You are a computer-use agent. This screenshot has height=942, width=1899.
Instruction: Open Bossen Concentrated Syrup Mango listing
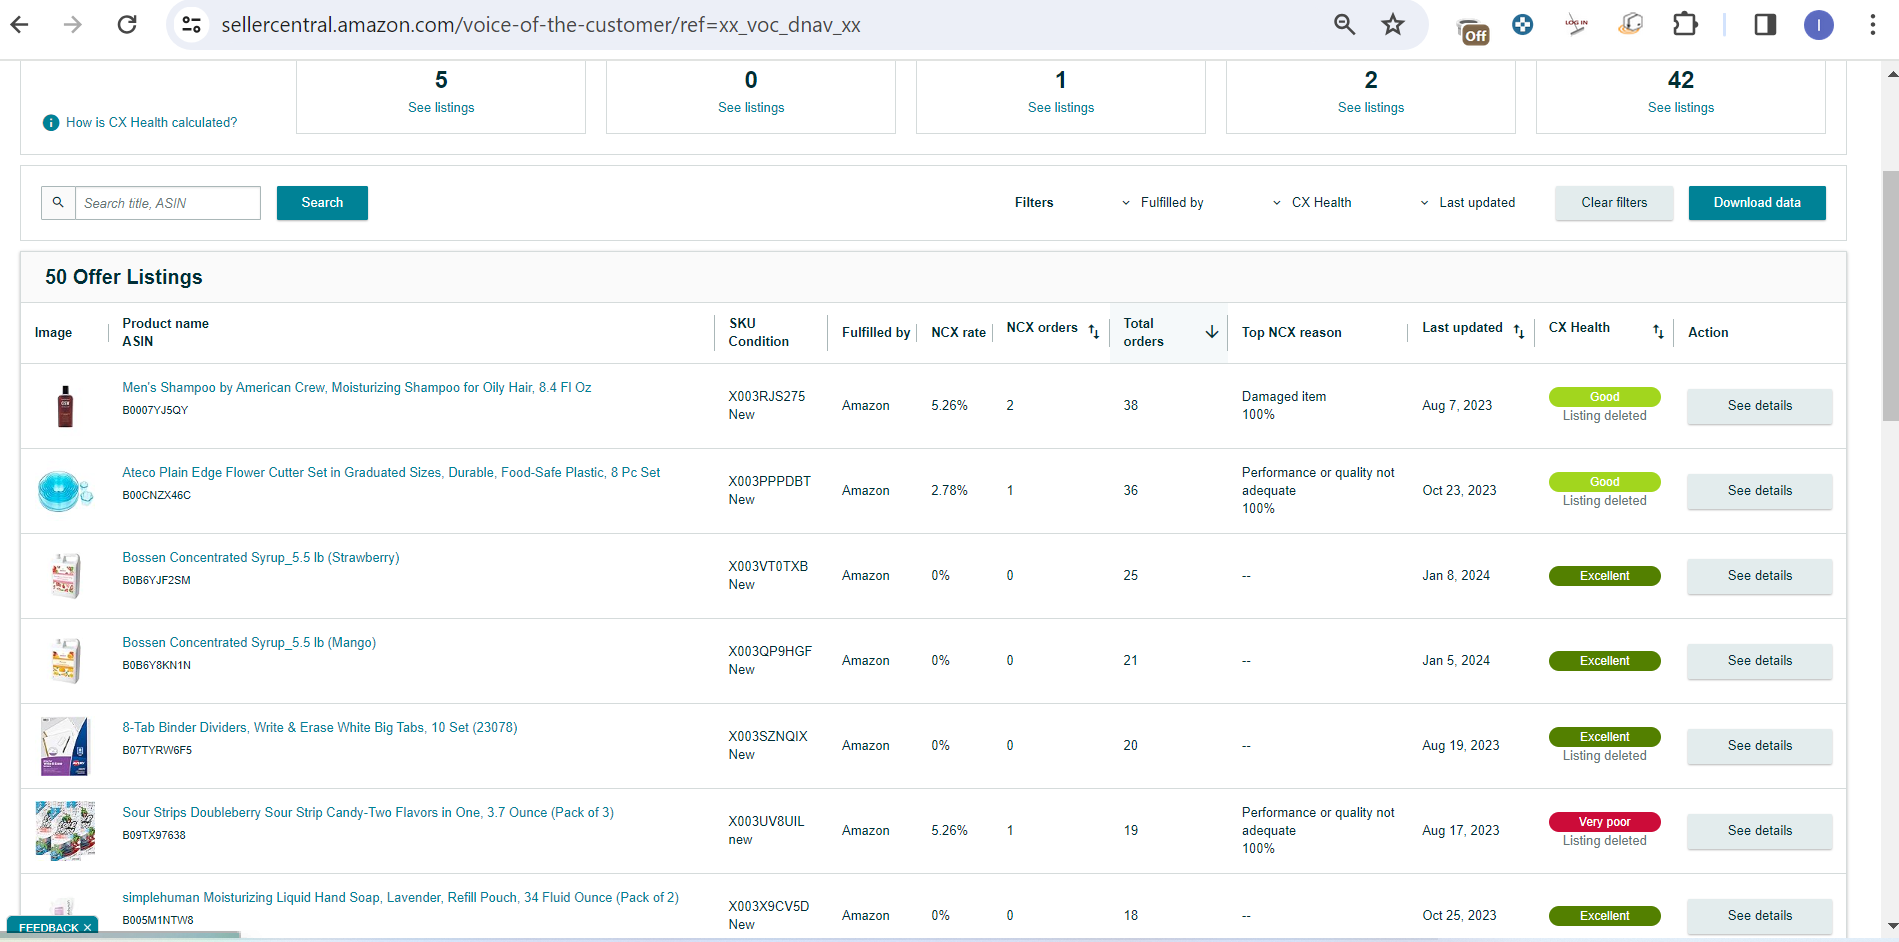(249, 643)
